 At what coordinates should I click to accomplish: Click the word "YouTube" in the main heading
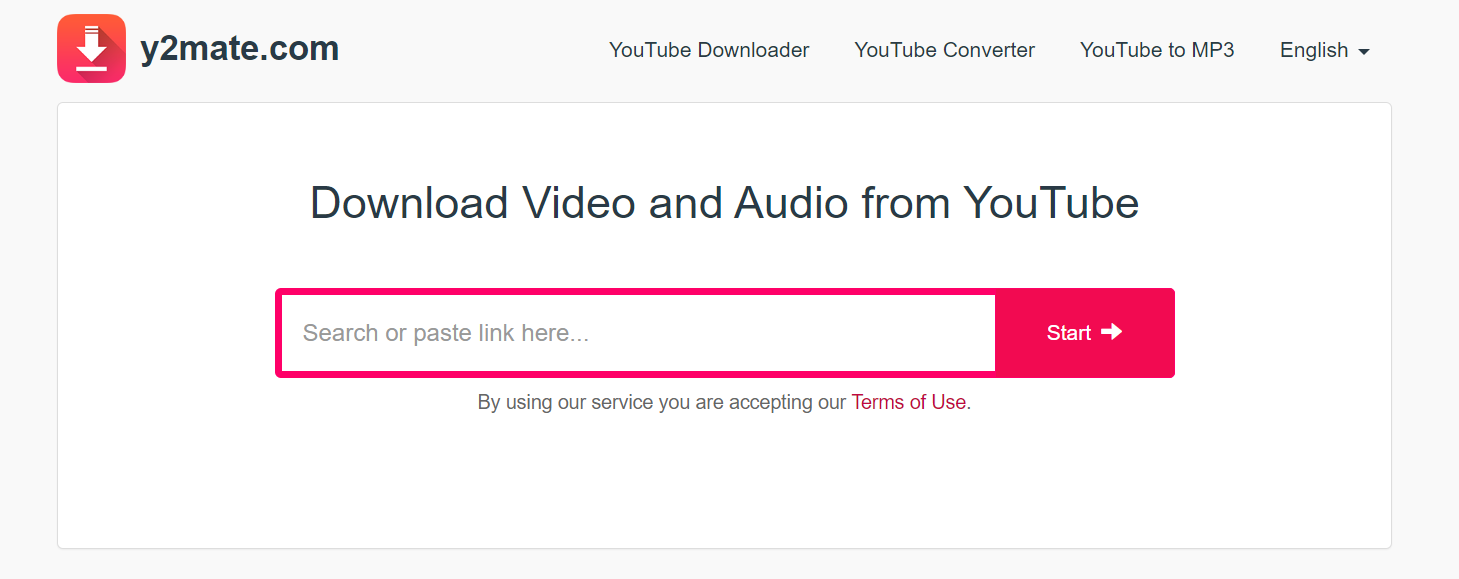click(1051, 203)
